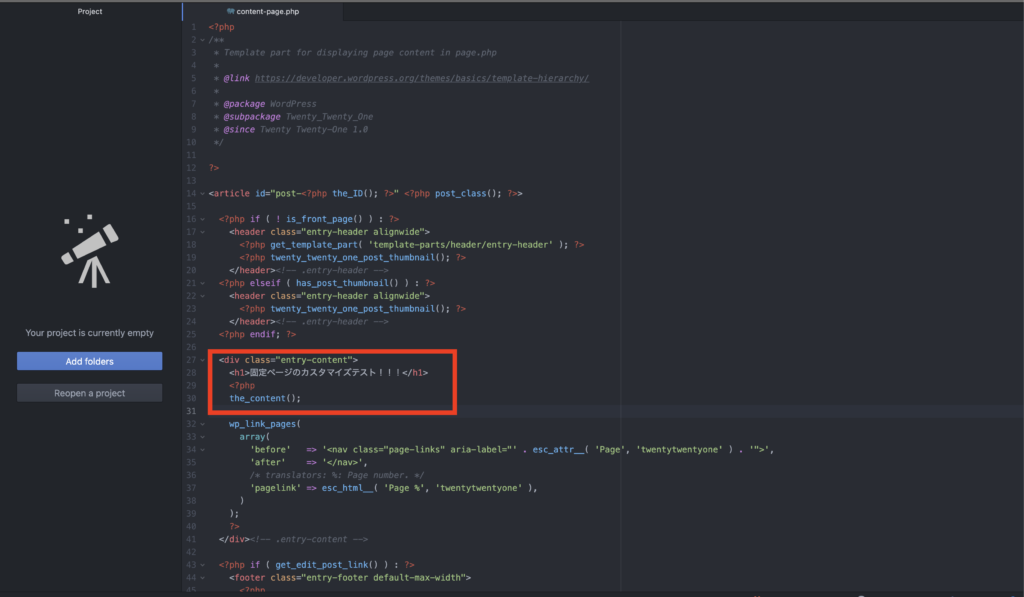Click the h1 固定ページのカスタマイズテスト line
1024x597 pixels.
point(328,372)
